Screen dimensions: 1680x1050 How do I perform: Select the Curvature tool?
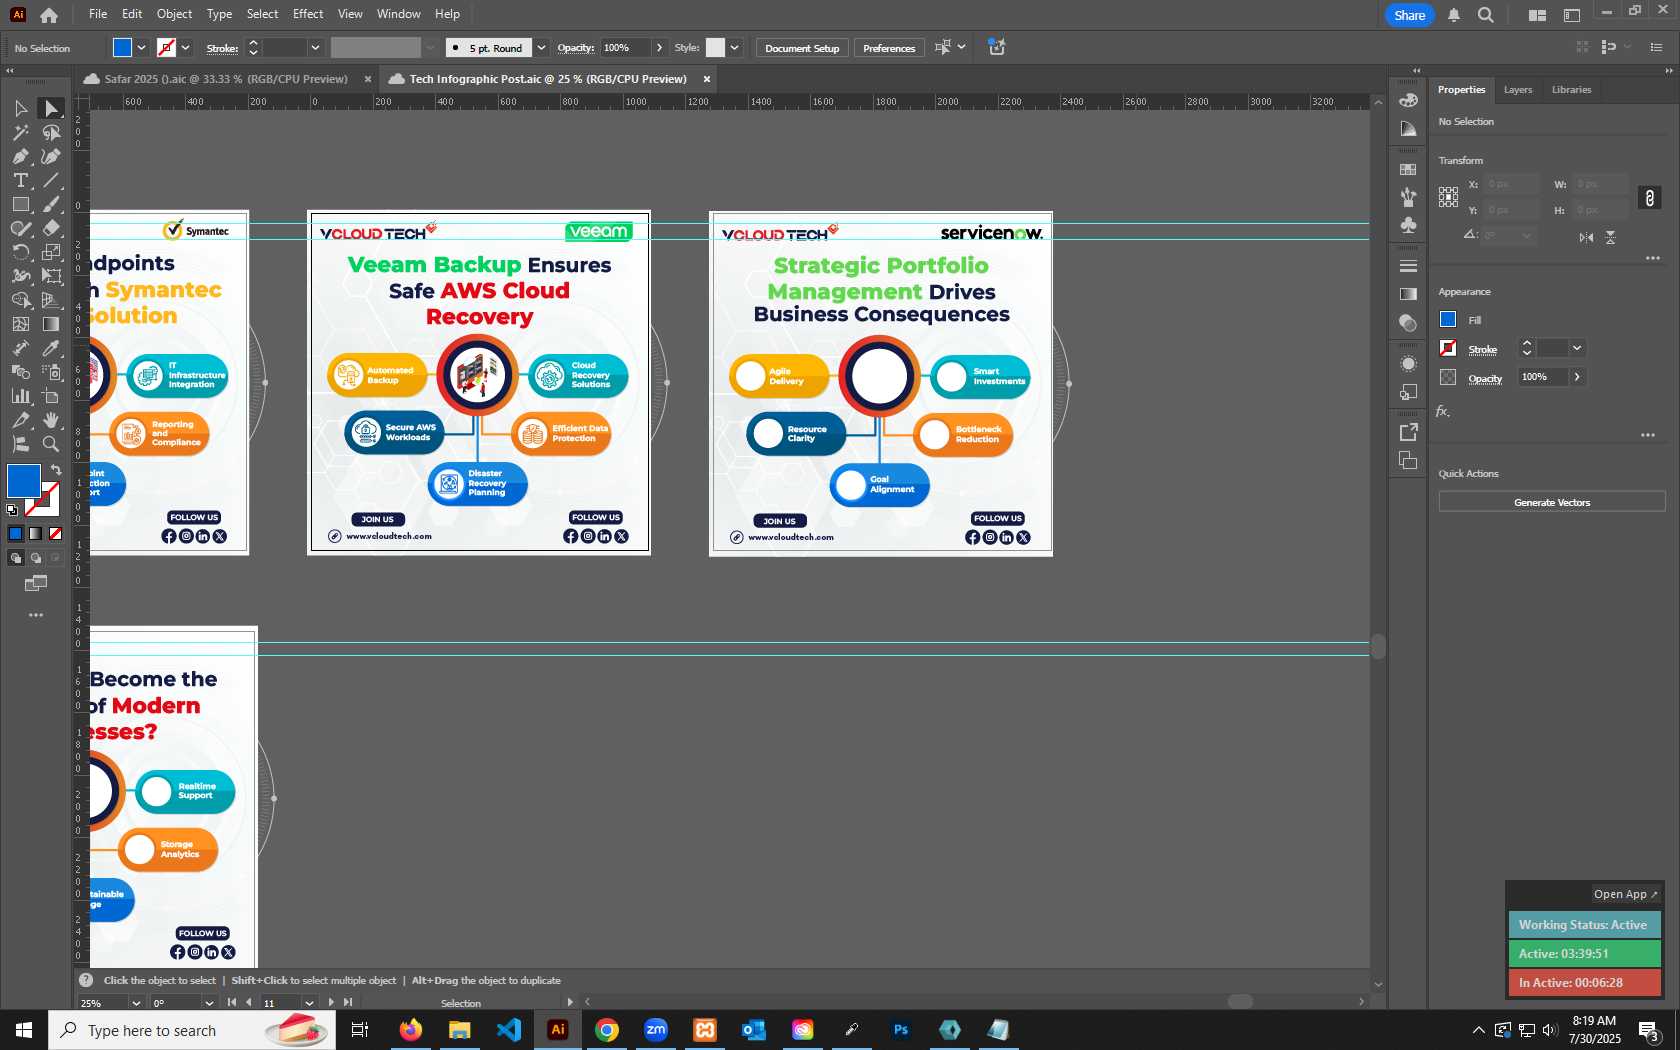(x=51, y=156)
